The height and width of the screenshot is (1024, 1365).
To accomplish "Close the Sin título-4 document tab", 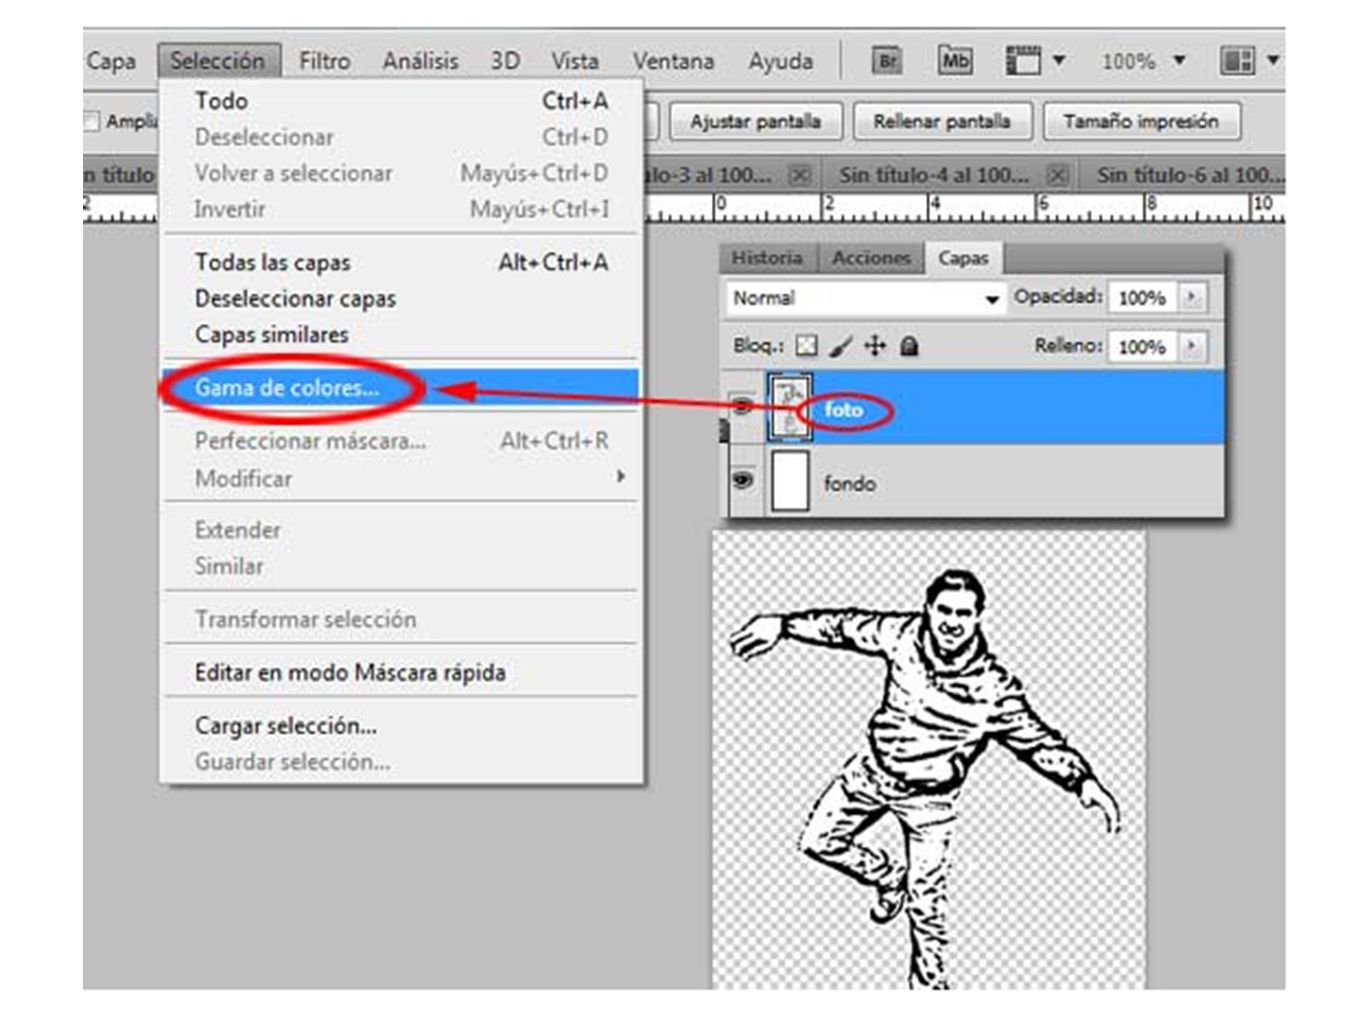I will (1057, 175).
